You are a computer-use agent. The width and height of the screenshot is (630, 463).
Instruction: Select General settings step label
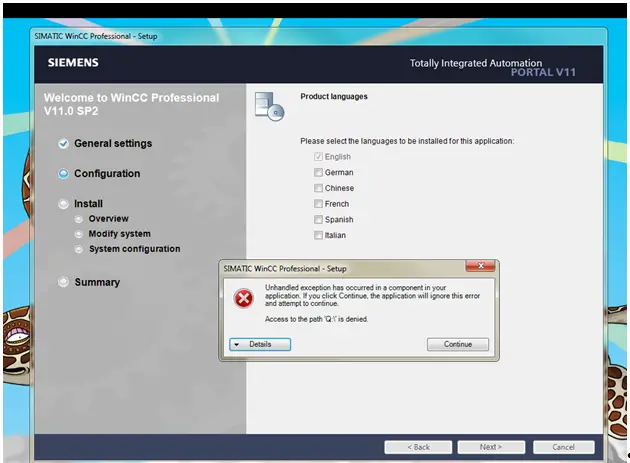(113, 143)
